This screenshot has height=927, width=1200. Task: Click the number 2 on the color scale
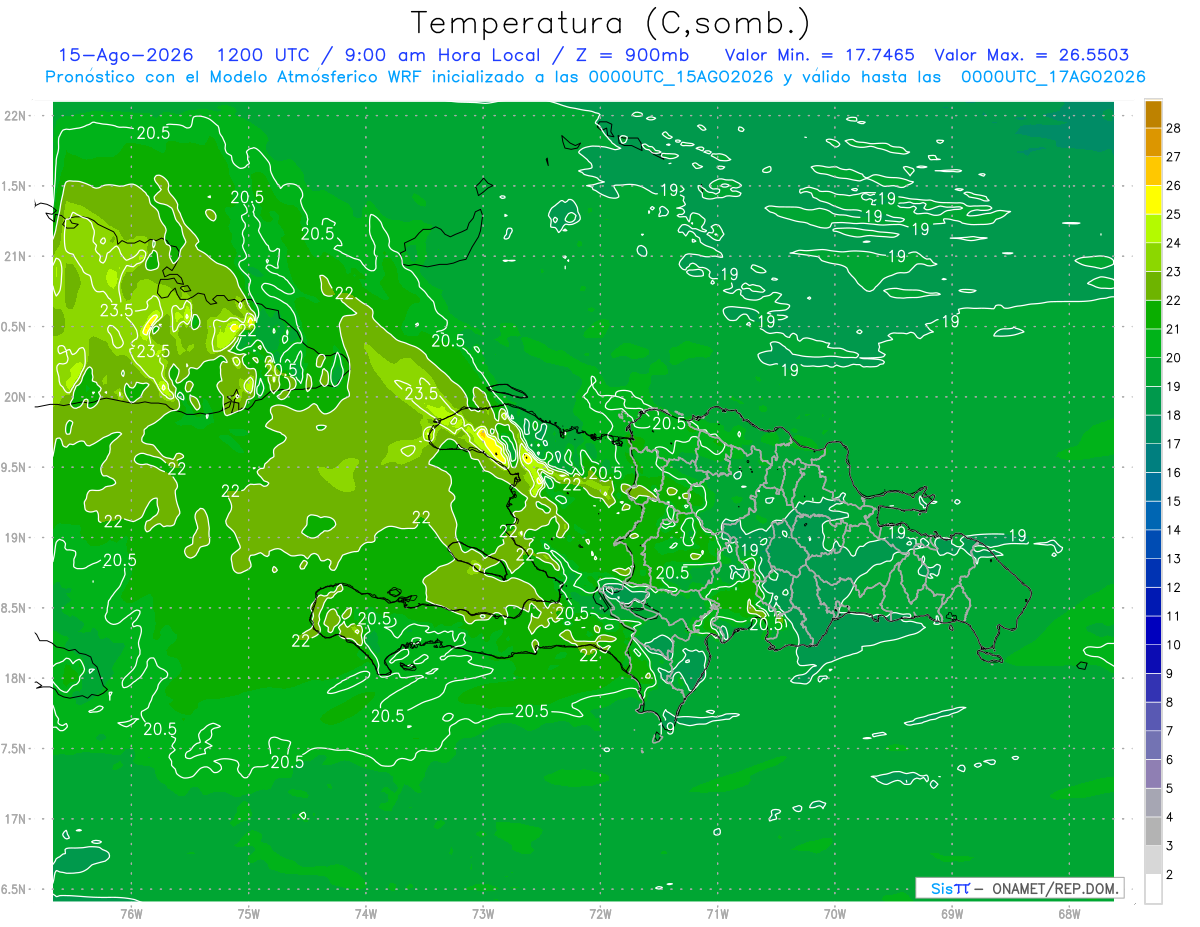click(x=1170, y=876)
